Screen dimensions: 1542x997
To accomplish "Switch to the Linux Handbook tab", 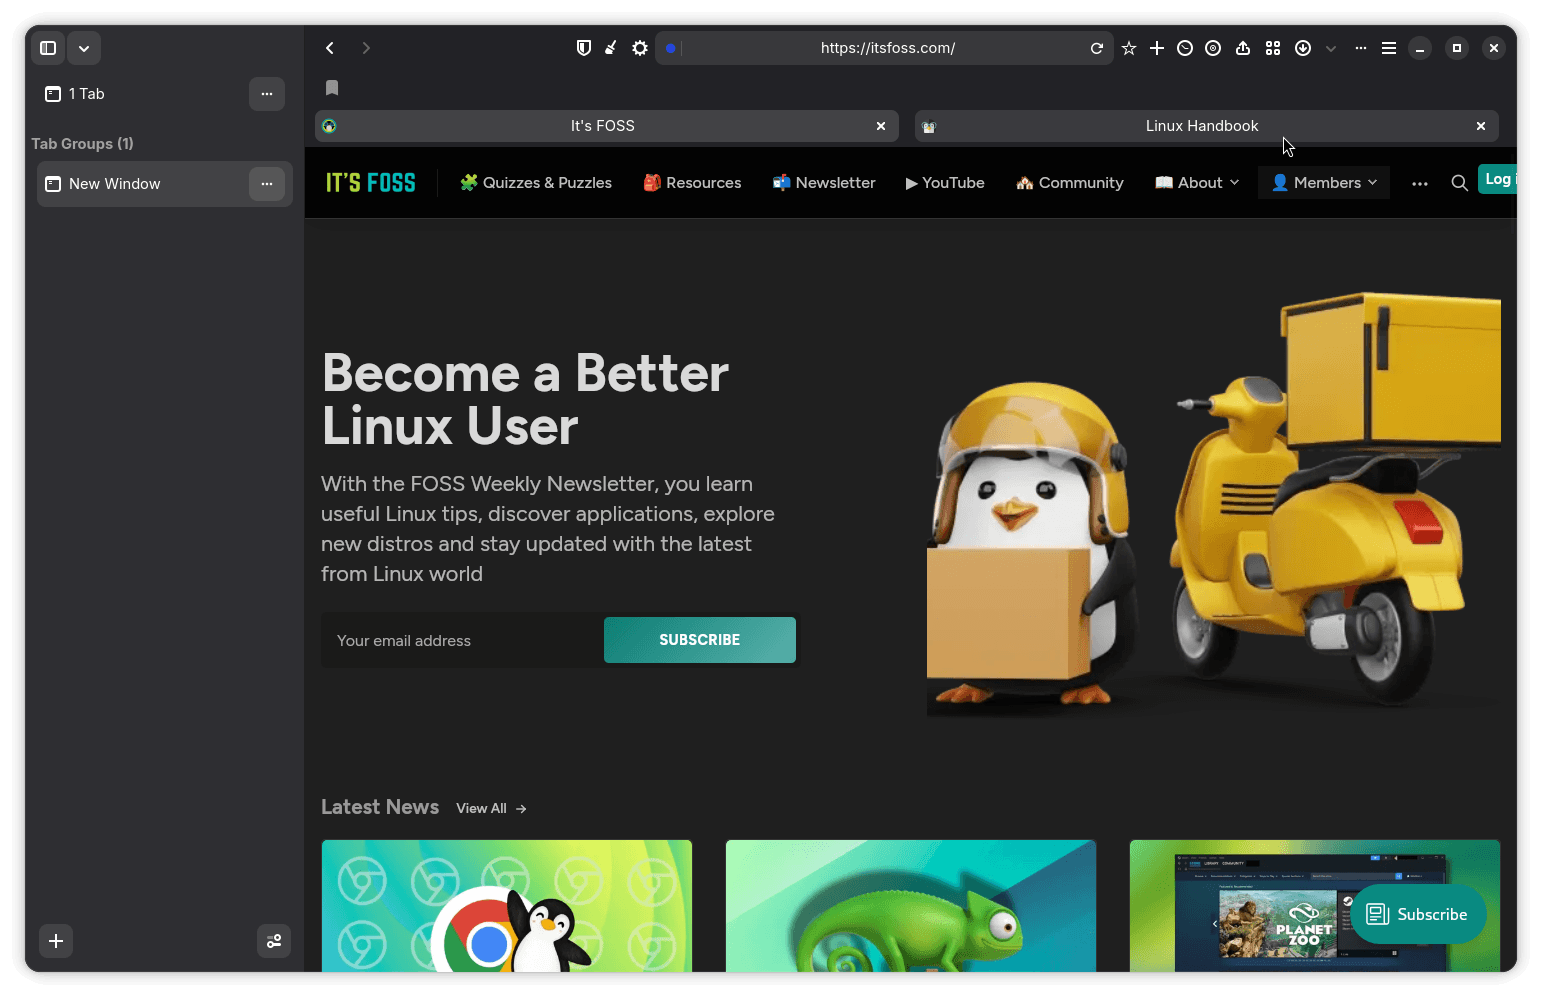I will tap(1200, 126).
